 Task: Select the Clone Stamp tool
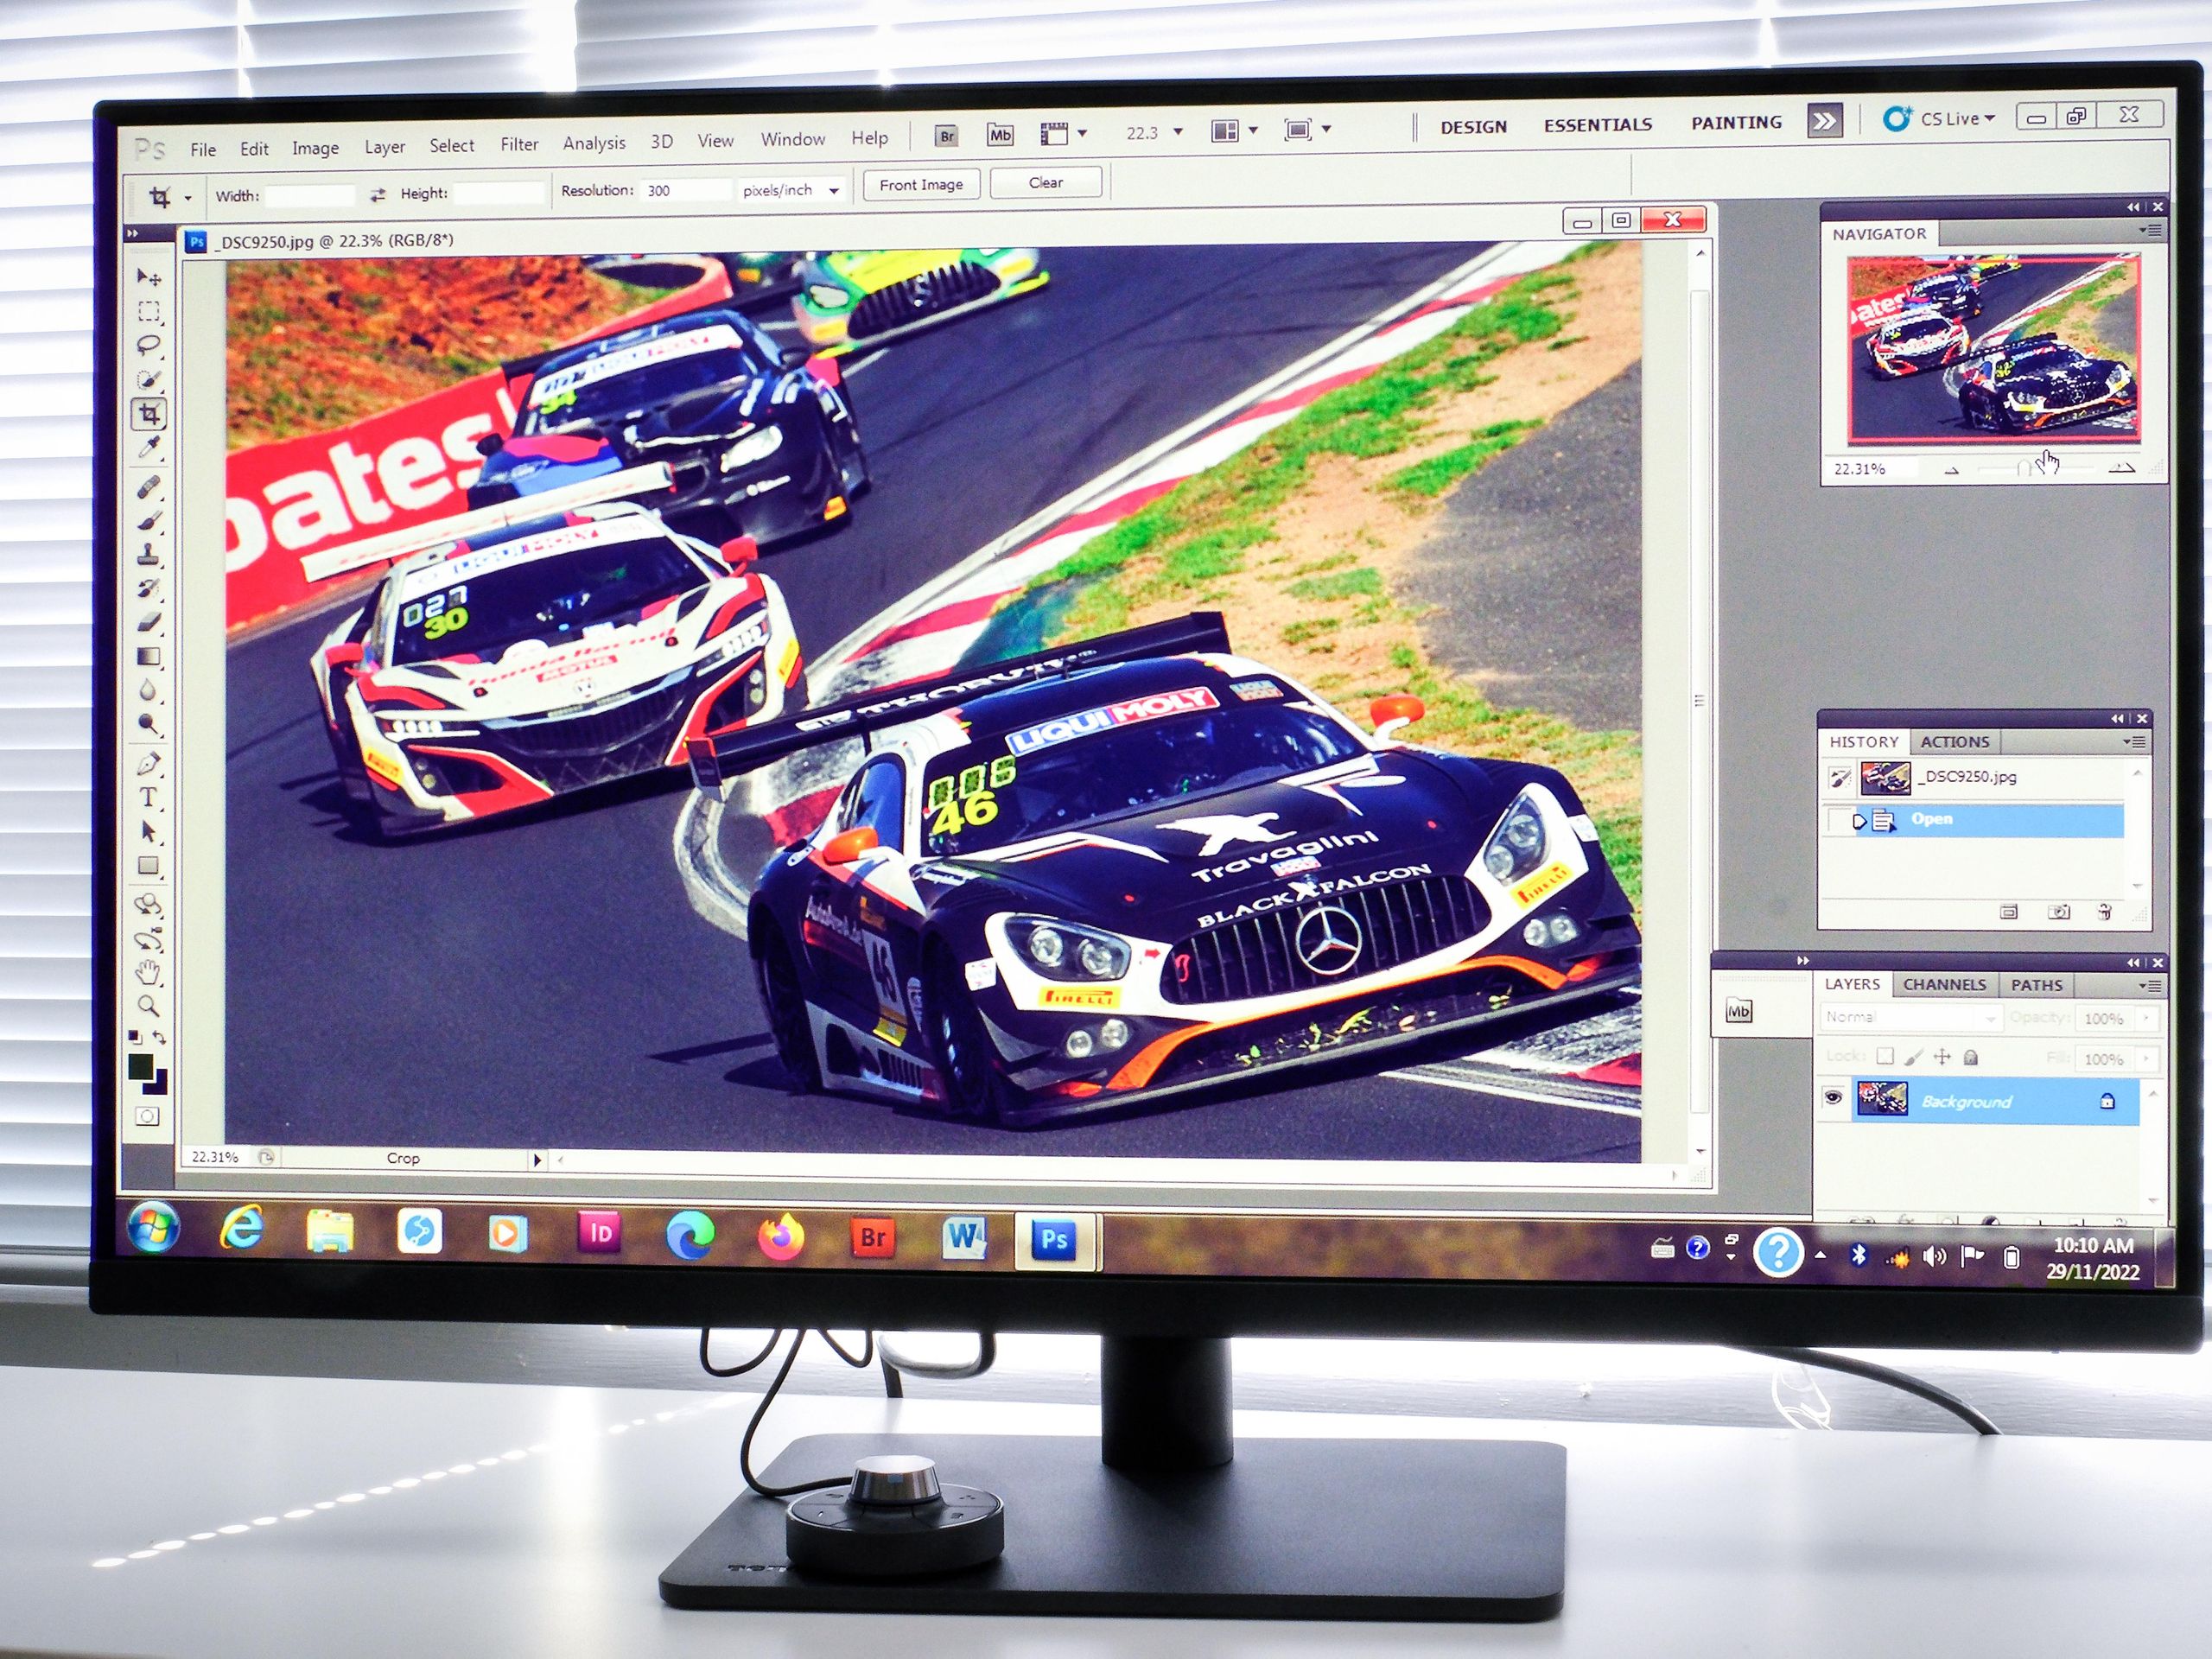149,554
